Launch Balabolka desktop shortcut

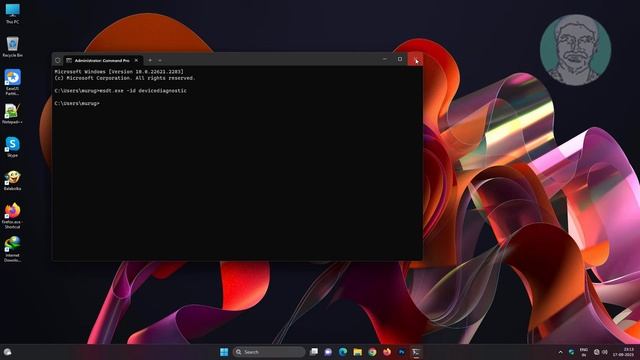pyautogui.click(x=12, y=180)
